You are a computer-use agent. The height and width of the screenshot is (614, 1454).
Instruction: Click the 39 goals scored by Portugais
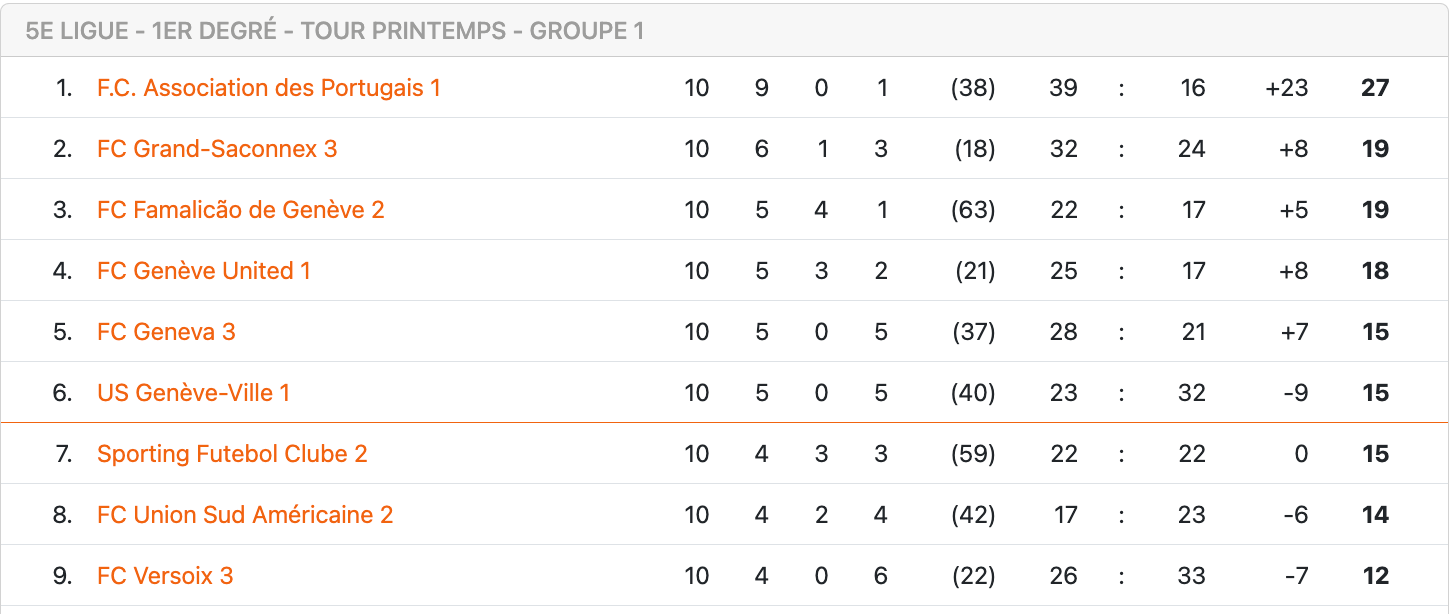click(1063, 88)
